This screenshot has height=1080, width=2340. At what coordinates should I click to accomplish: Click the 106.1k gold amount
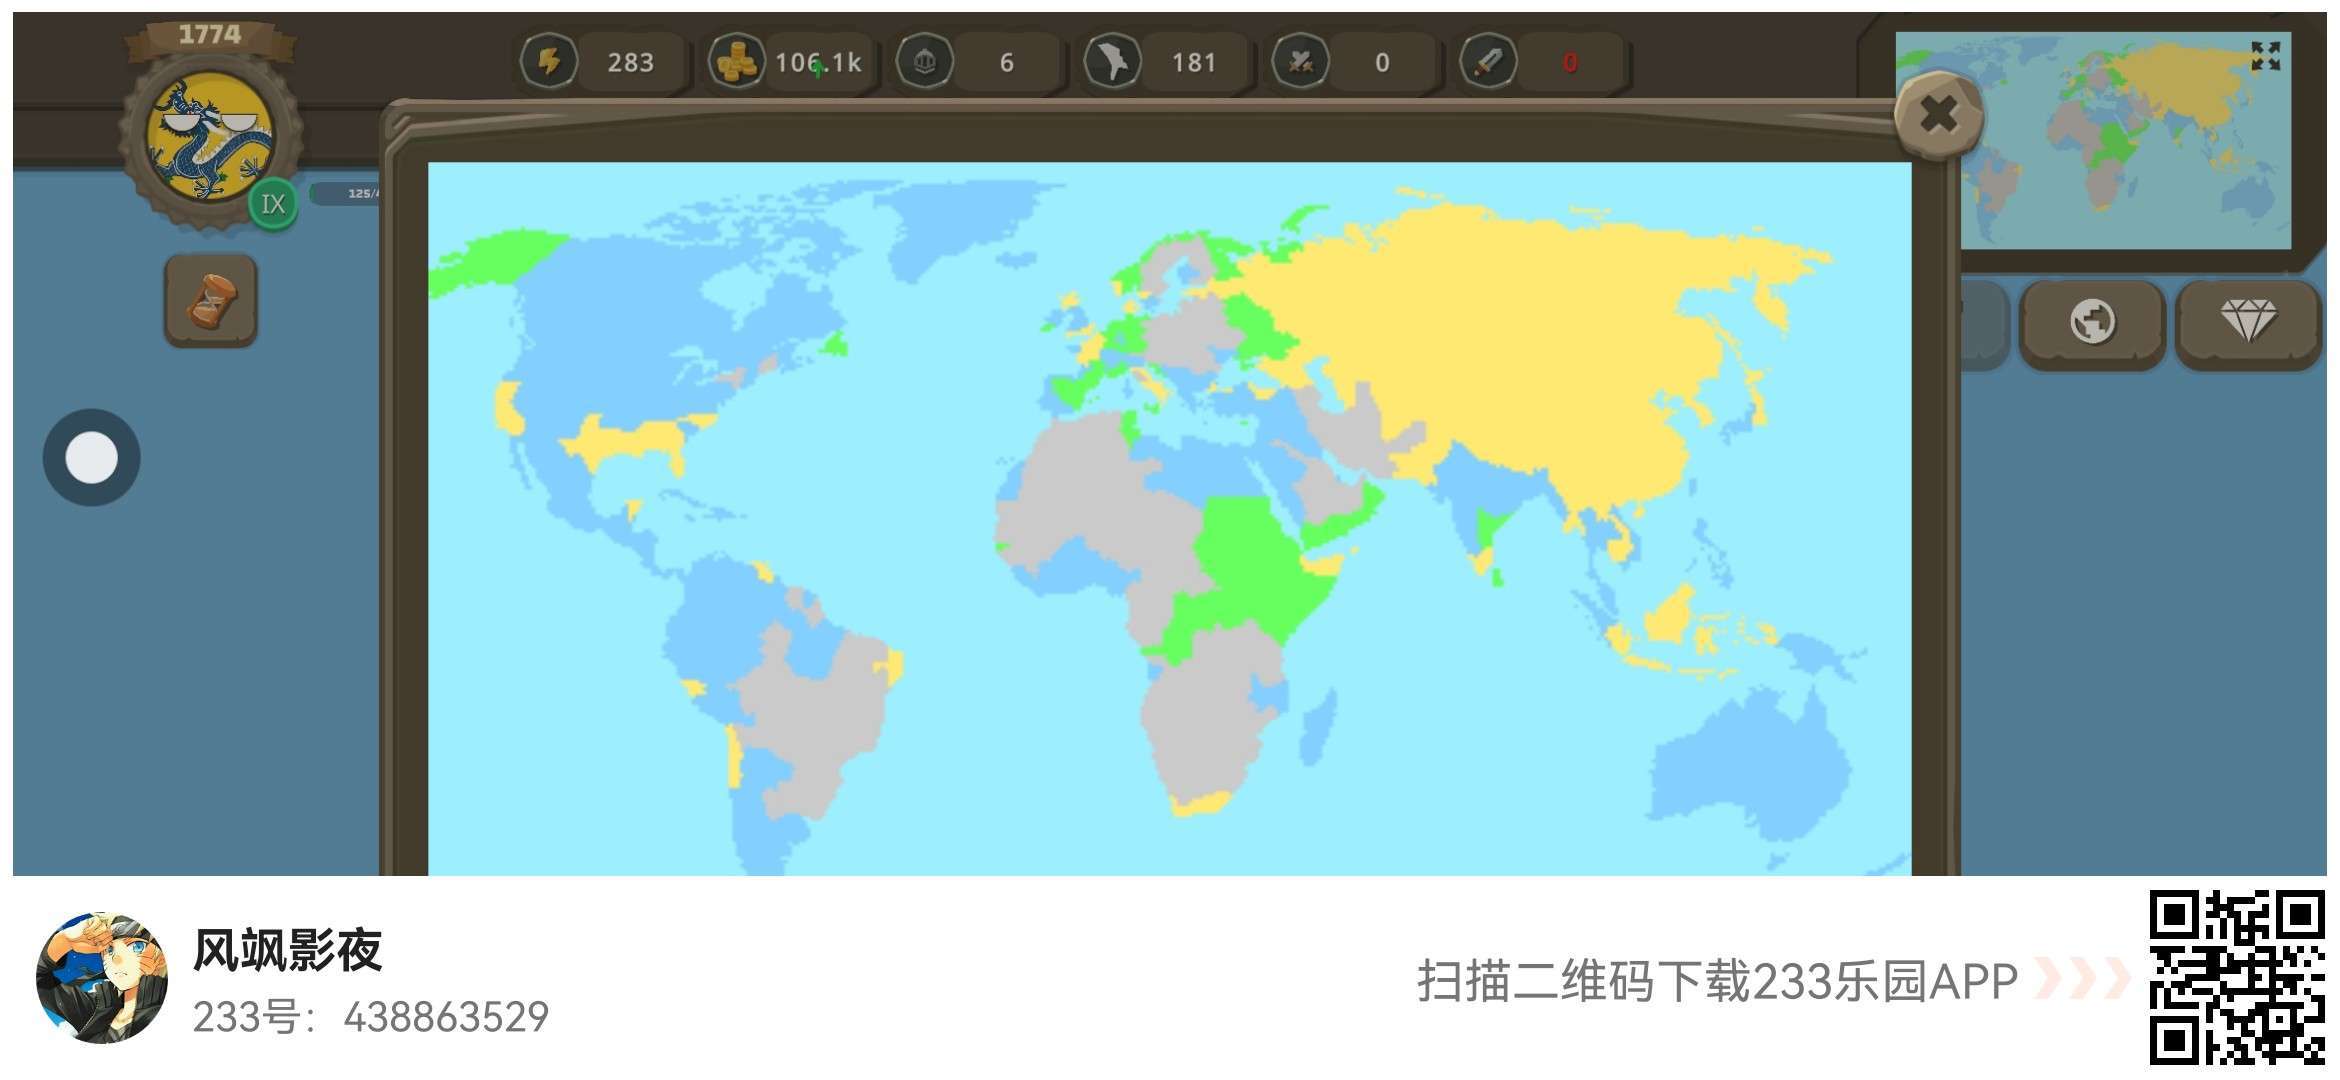pos(818,63)
